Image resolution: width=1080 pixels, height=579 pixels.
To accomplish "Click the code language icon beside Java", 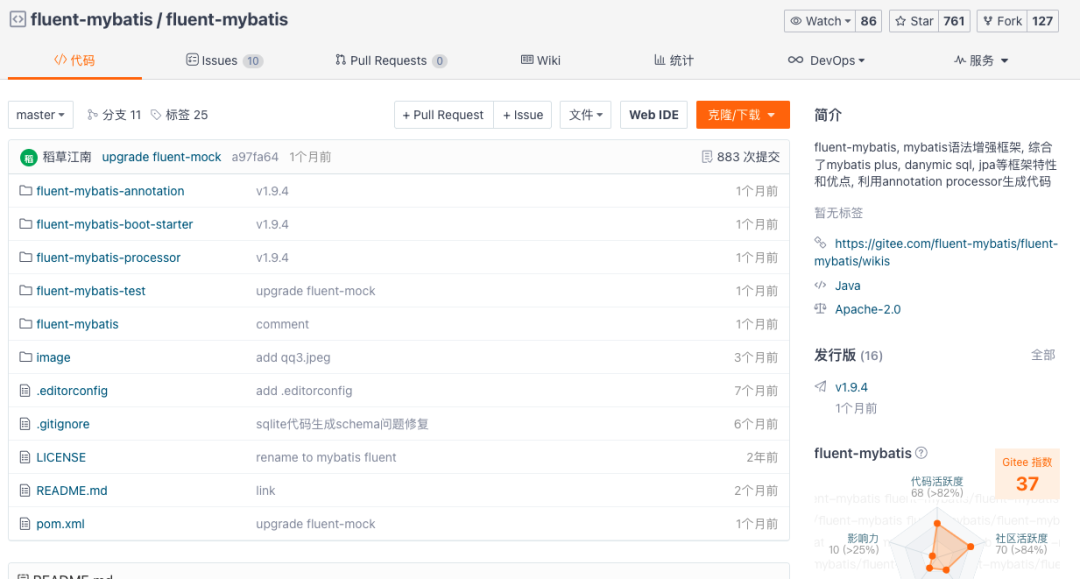I will tap(820, 285).
